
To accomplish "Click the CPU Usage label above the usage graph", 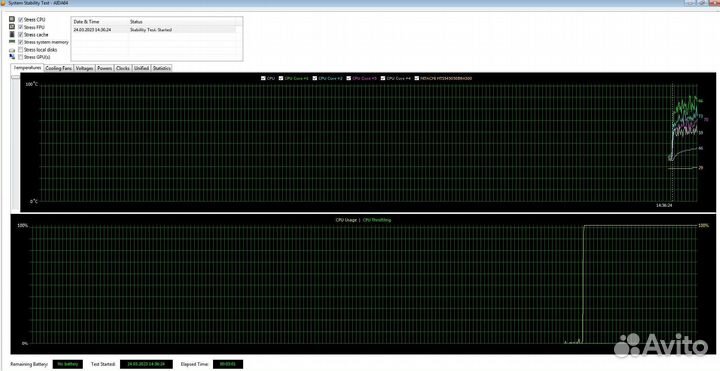I will tap(346, 220).
